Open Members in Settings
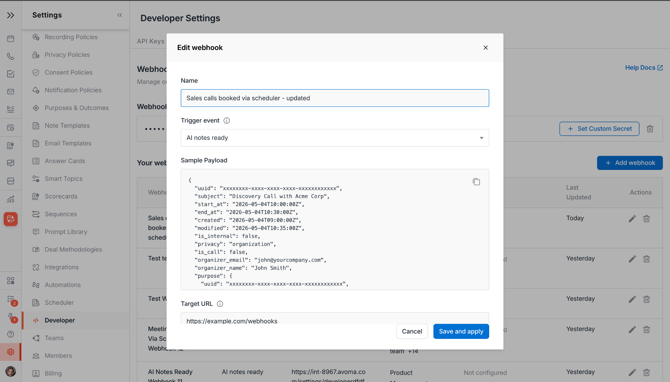The height and width of the screenshot is (382, 670). point(58,356)
